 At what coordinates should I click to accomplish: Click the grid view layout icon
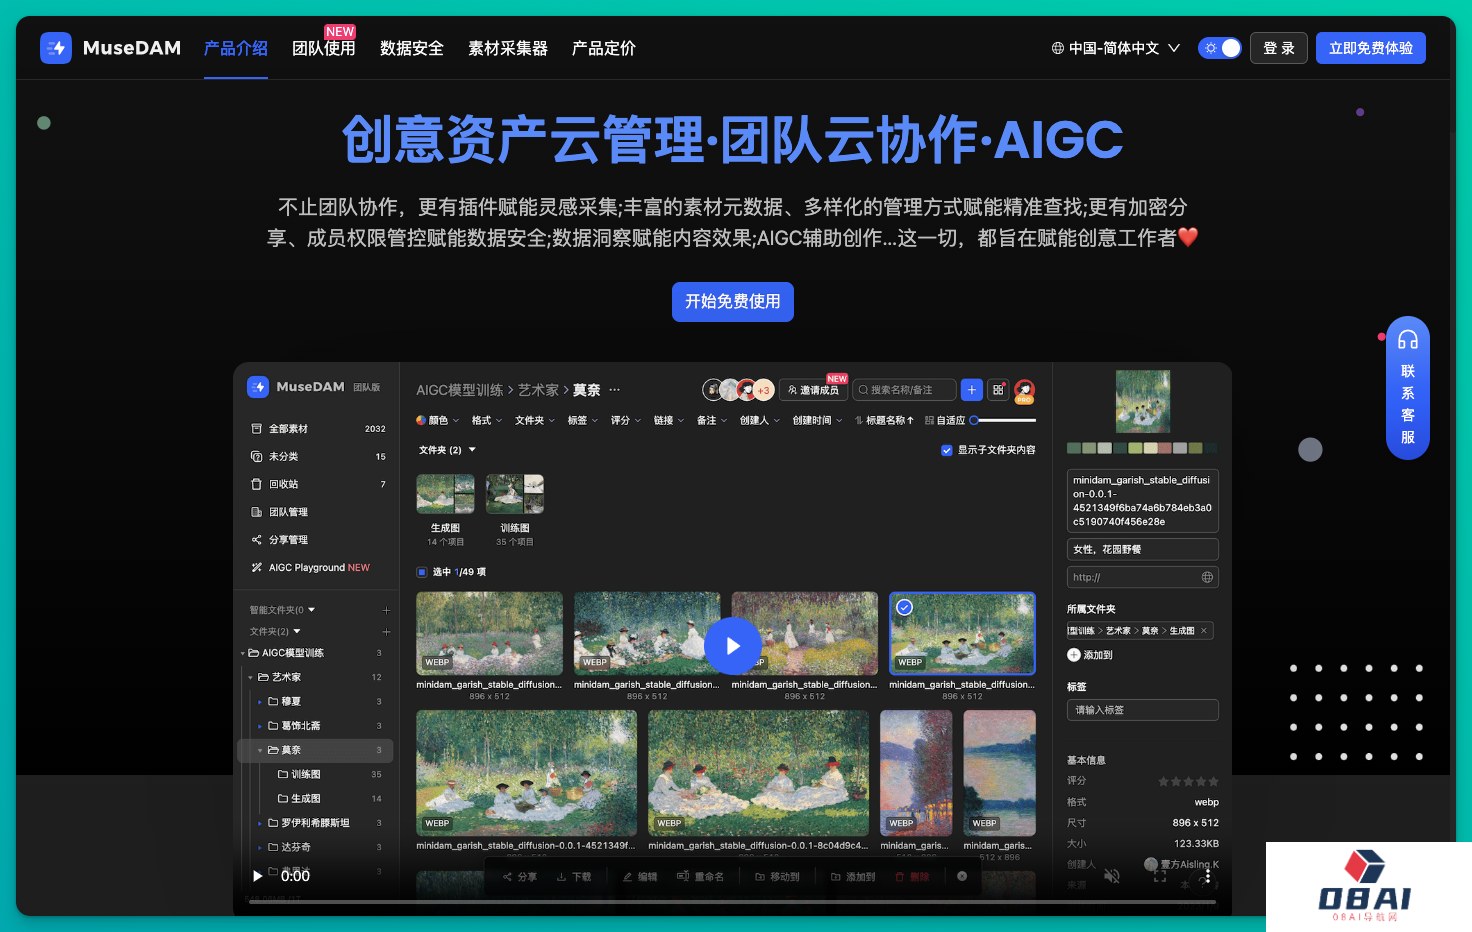[998, 390]
